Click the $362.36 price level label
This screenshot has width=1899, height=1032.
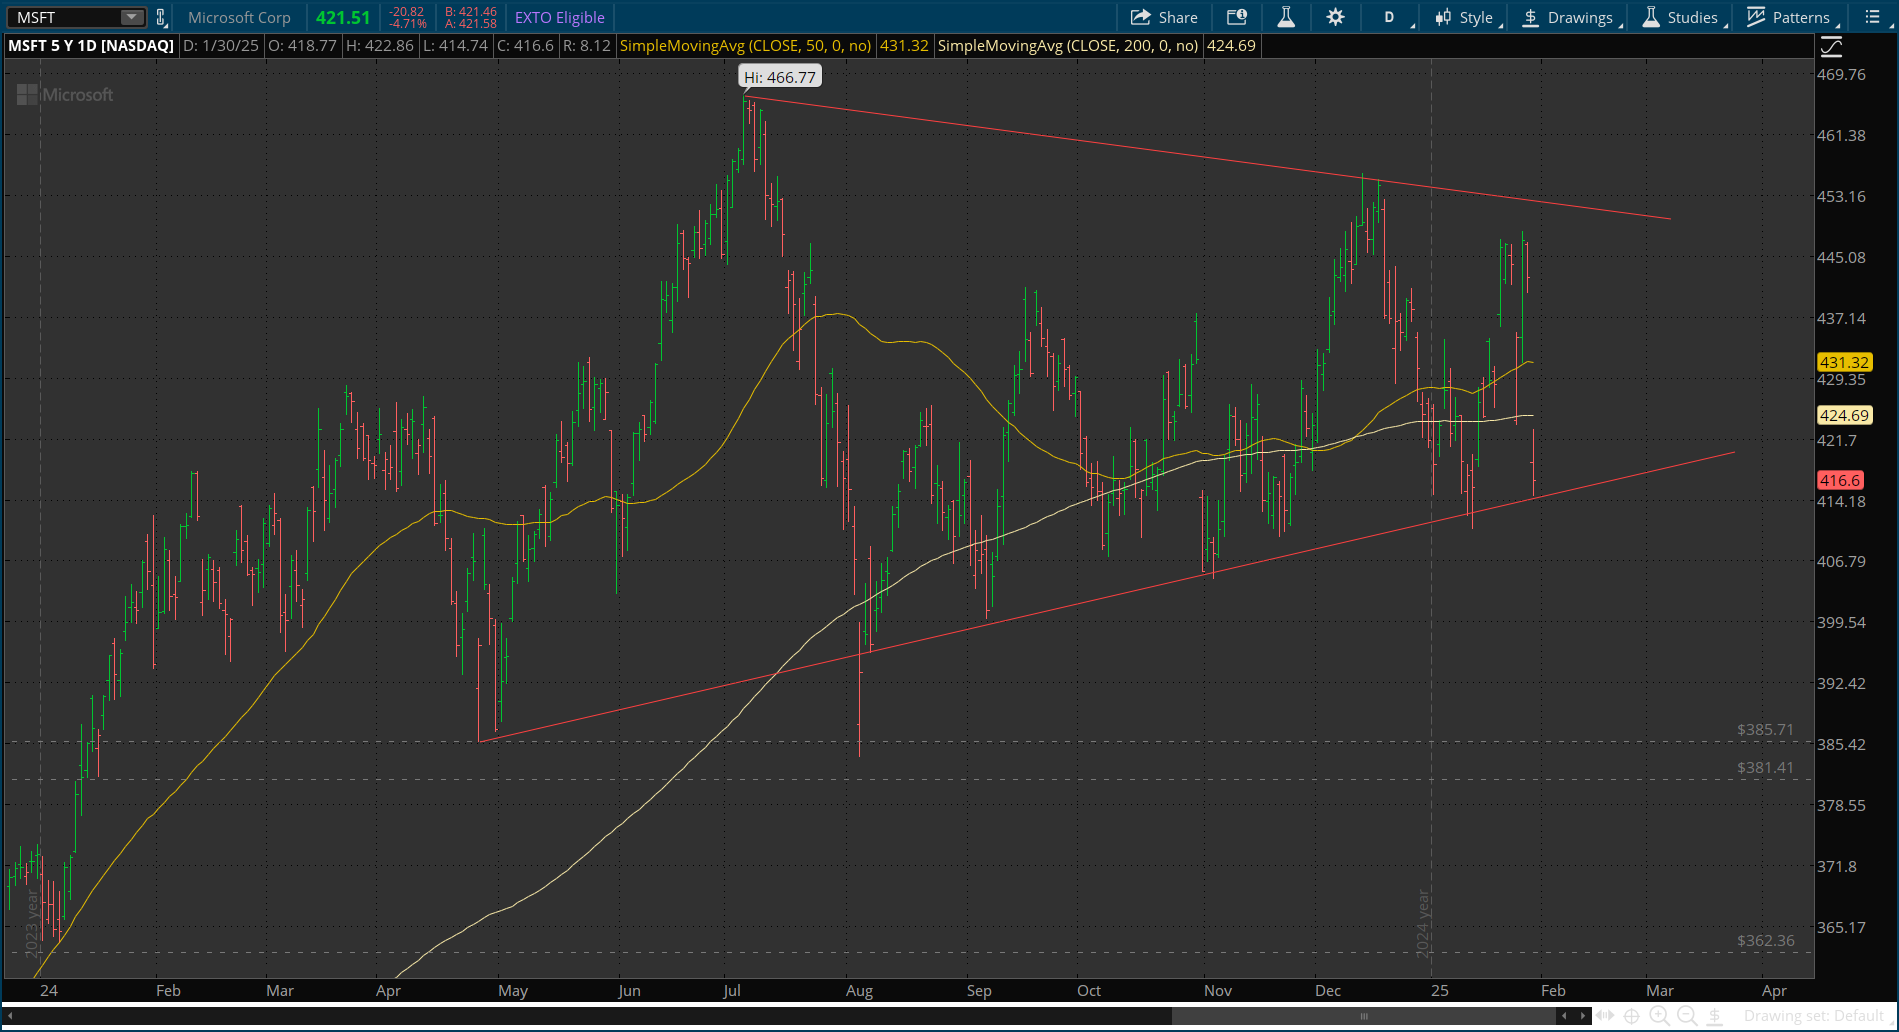tap(1765, 940)
